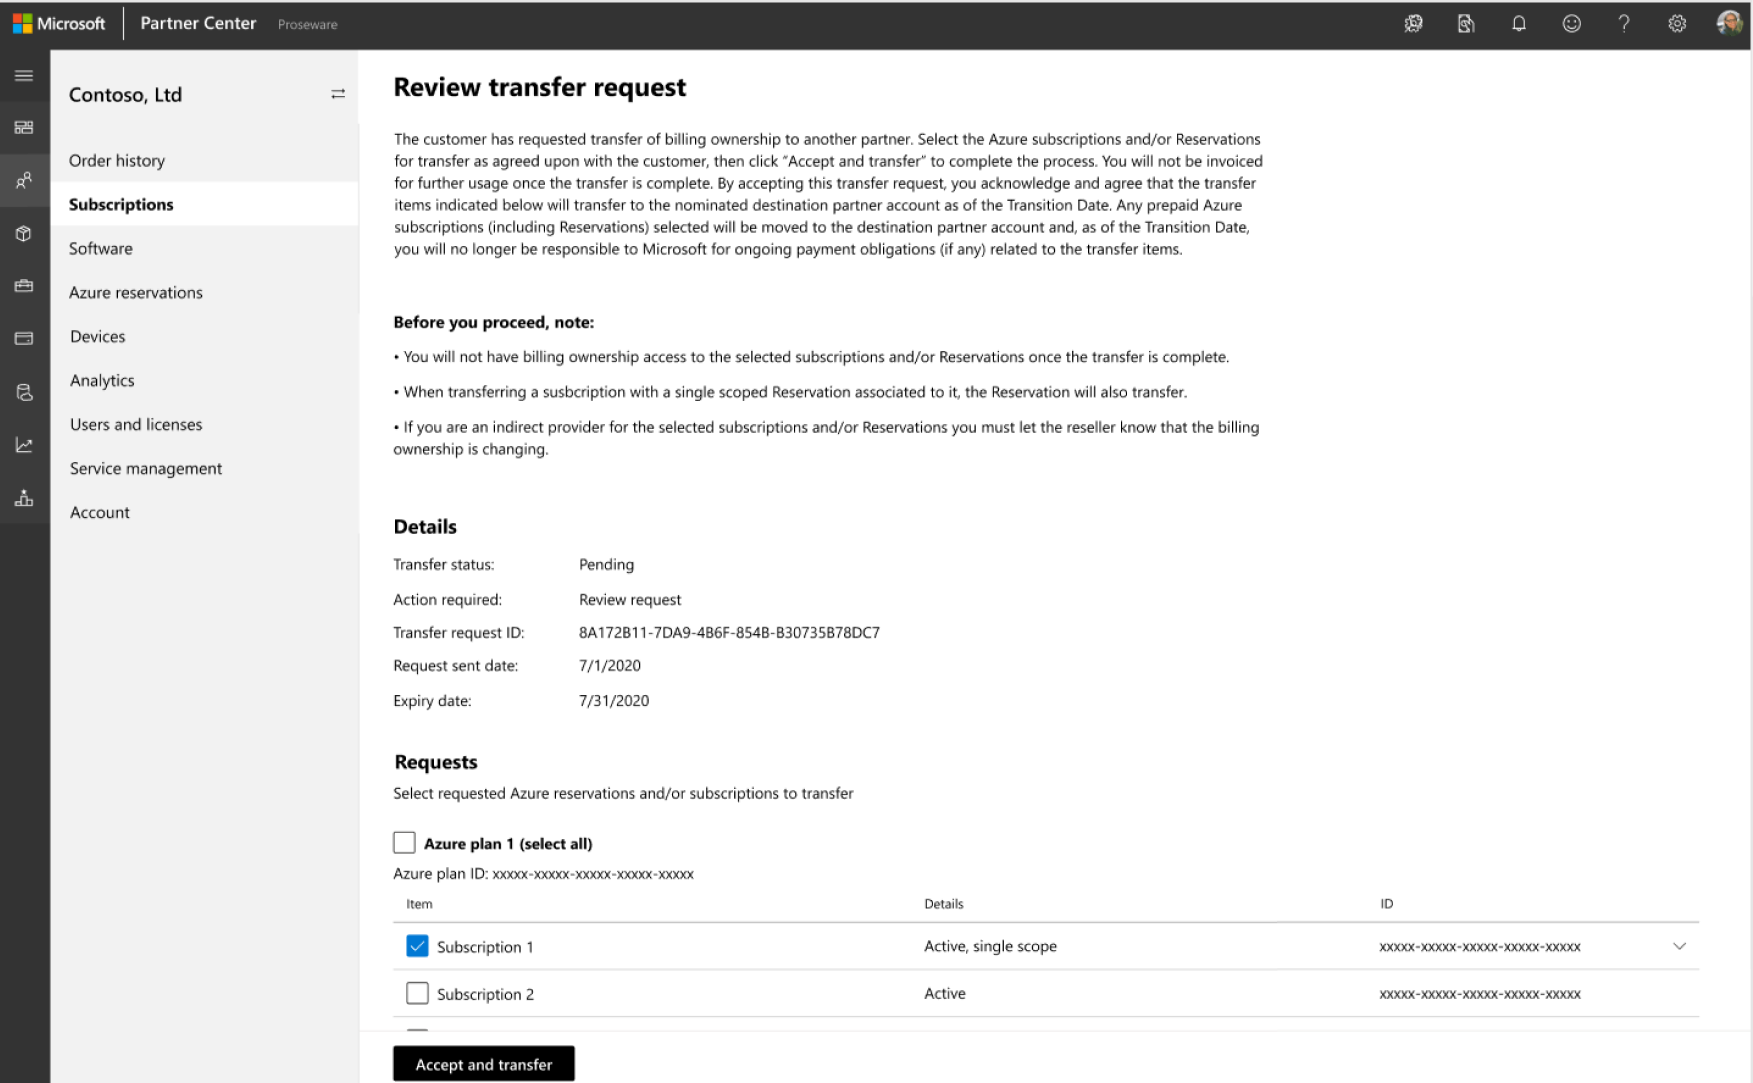This screenshot has height=1083, width=1753.
Task: Click request sent date 7/1/2020
Action: (x=610, y=665)
